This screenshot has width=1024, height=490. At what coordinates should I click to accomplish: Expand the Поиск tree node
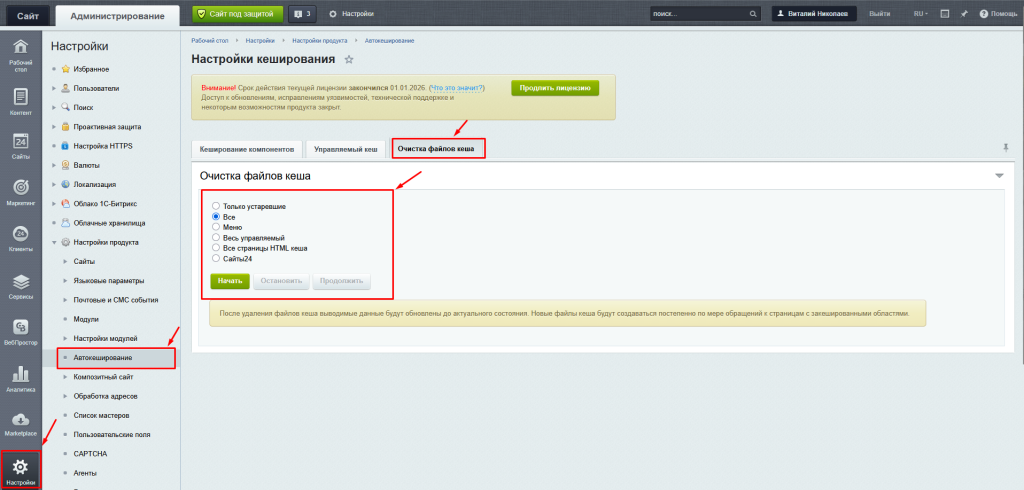(x=54, y=107)
